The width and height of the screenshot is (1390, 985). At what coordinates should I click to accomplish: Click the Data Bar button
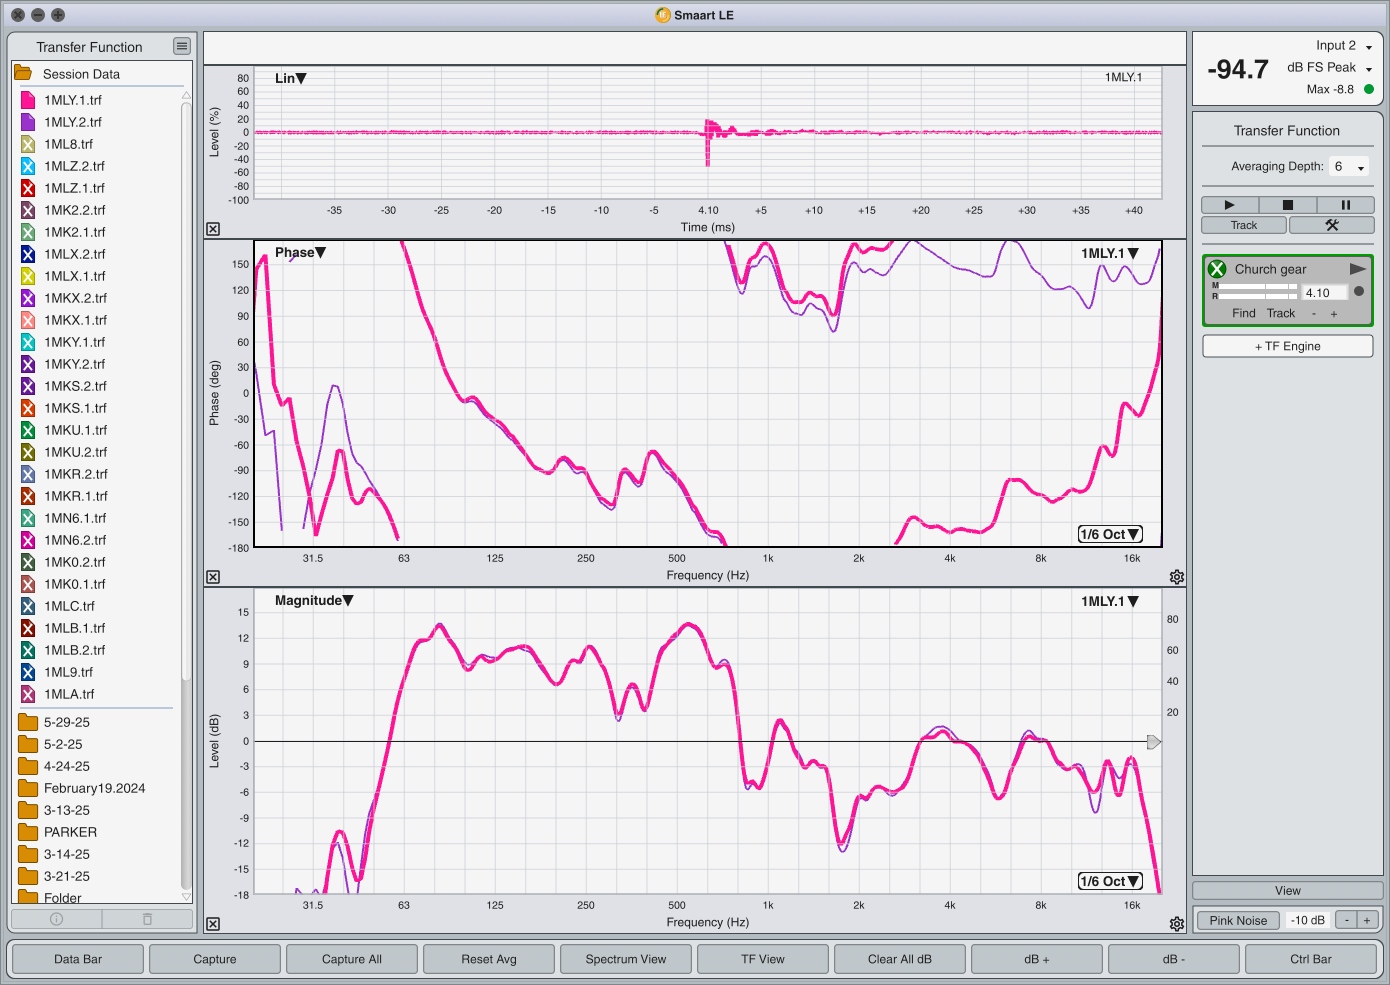click(78, 959)
